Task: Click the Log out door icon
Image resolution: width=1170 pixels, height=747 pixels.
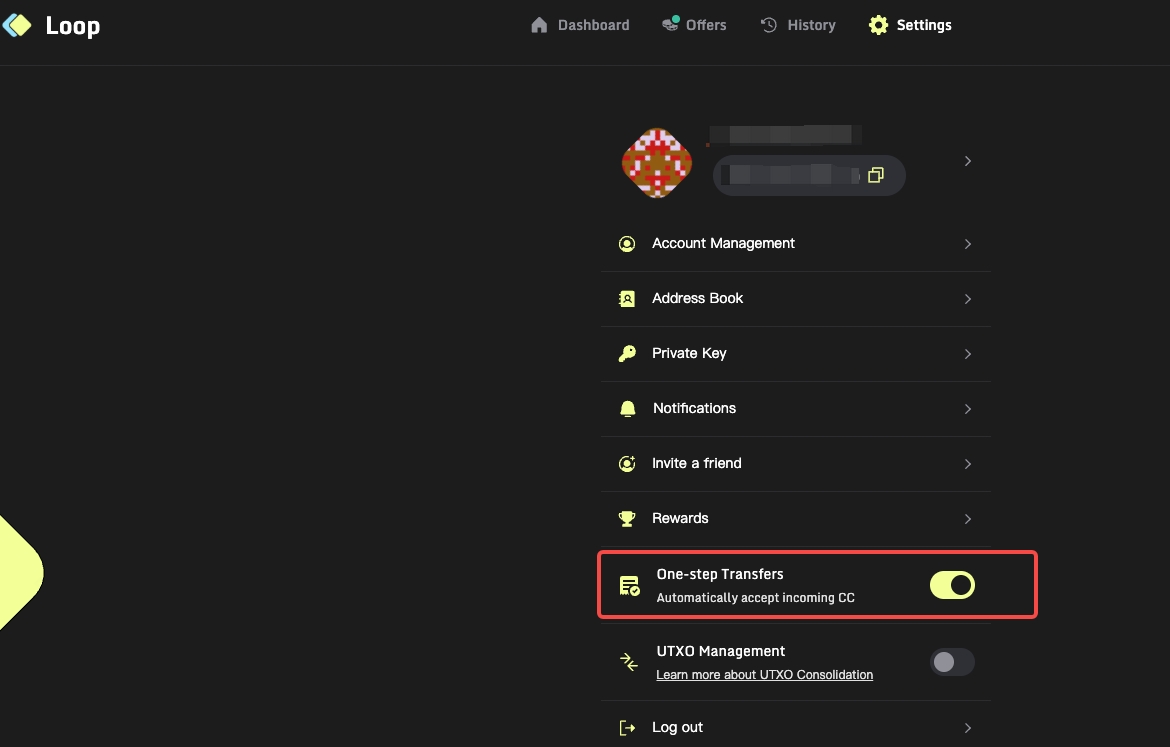Action: [x=627, y=728]
